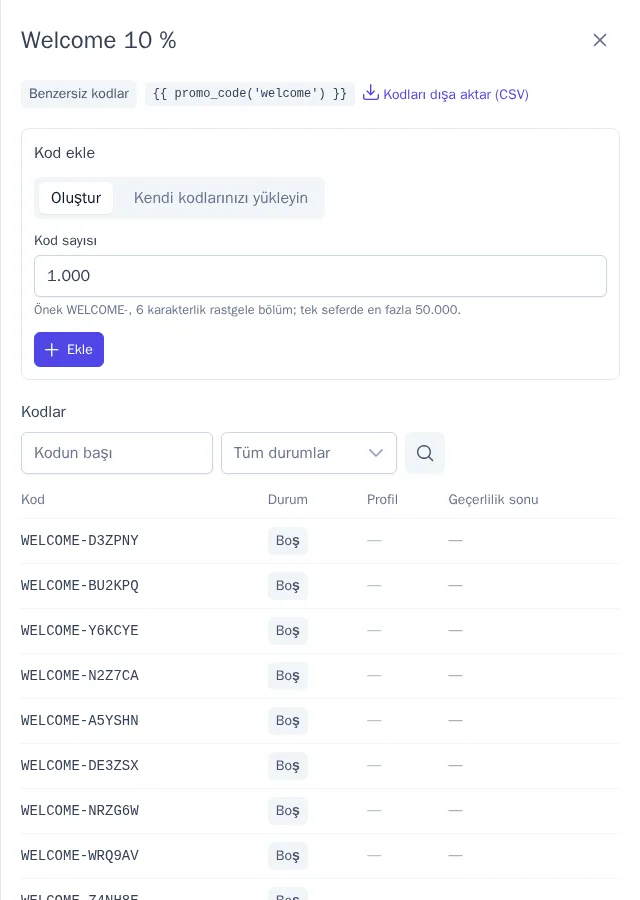Click the Kod ekle section heading
Viewport: 640px width, 900px height.
[x=64, y=153]
